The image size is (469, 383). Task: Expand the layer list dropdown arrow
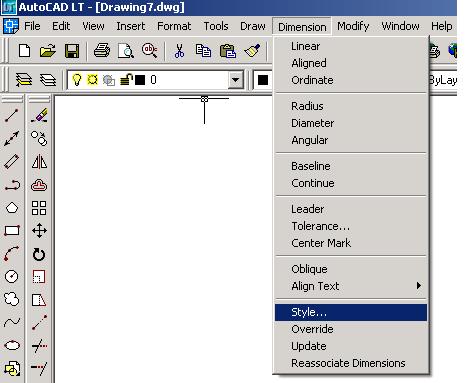(x=235, y=80)
